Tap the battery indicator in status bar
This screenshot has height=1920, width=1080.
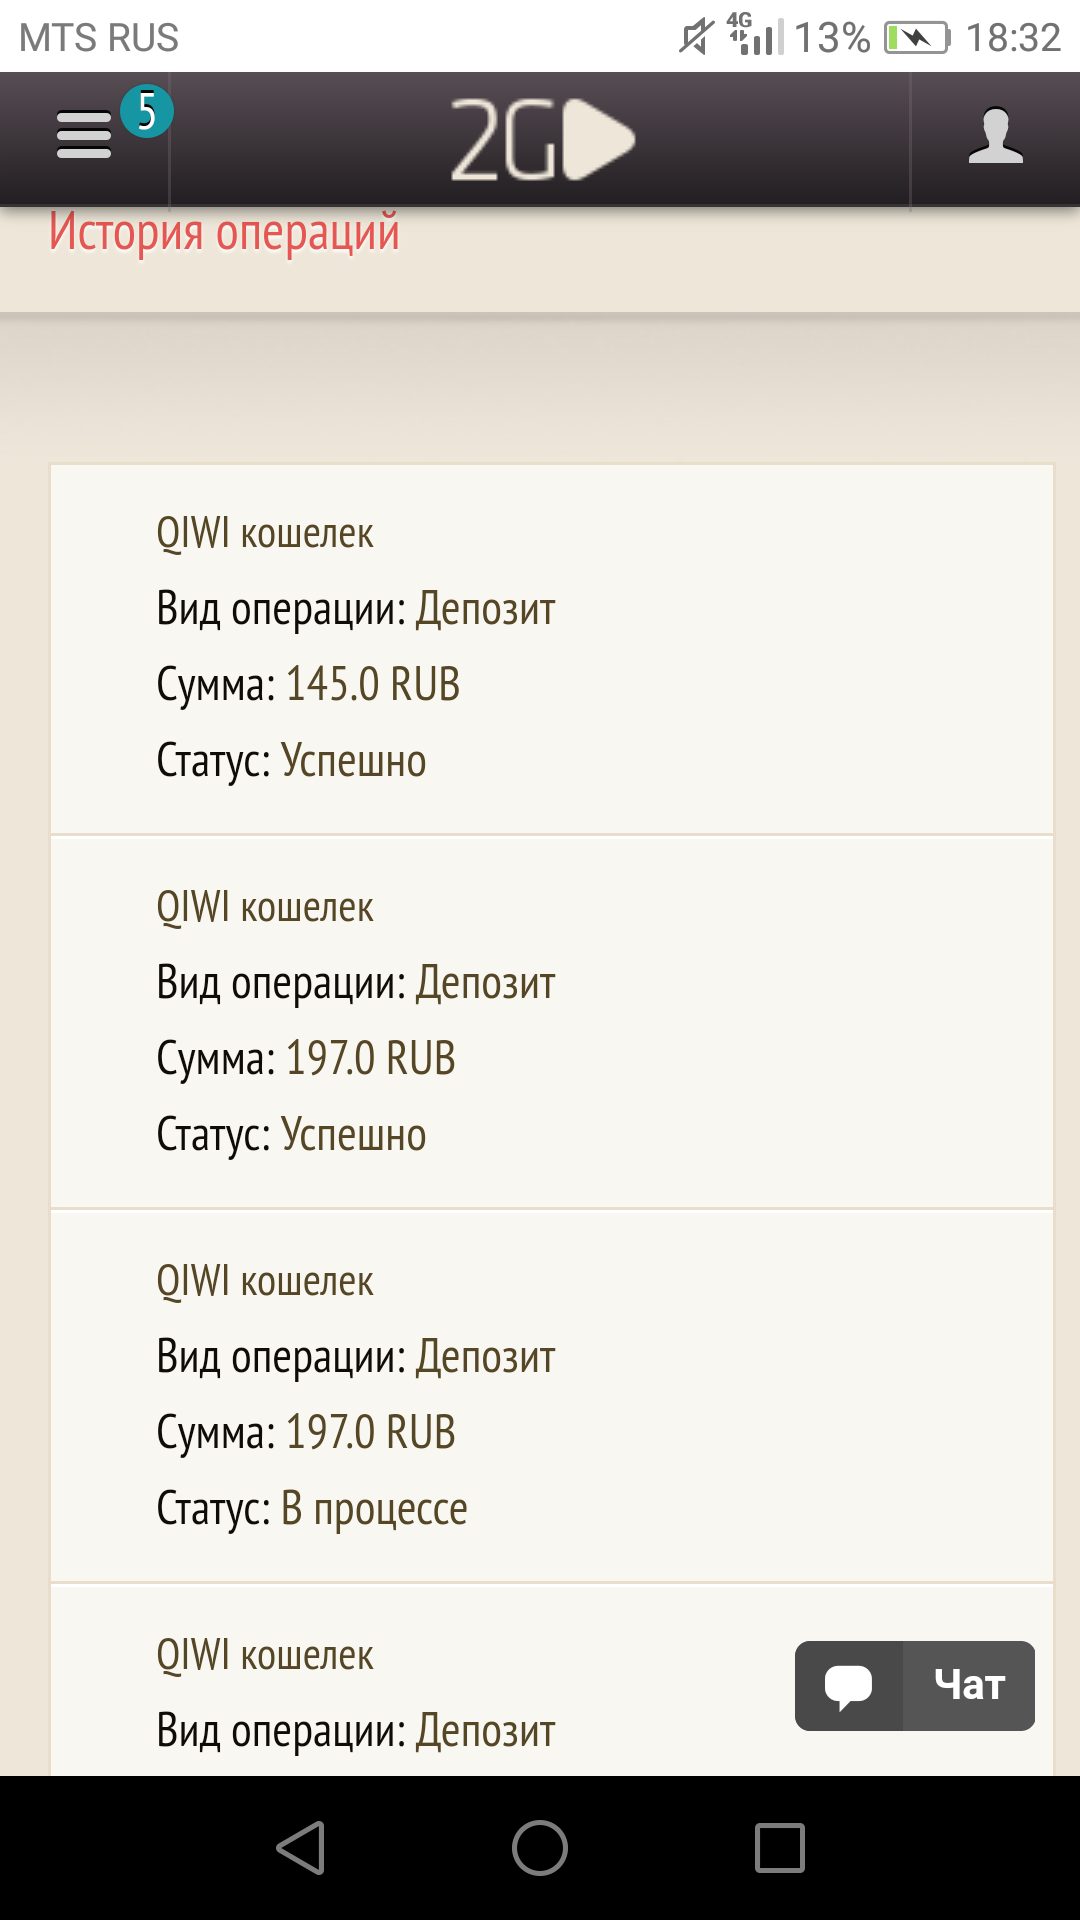point(916,38)
